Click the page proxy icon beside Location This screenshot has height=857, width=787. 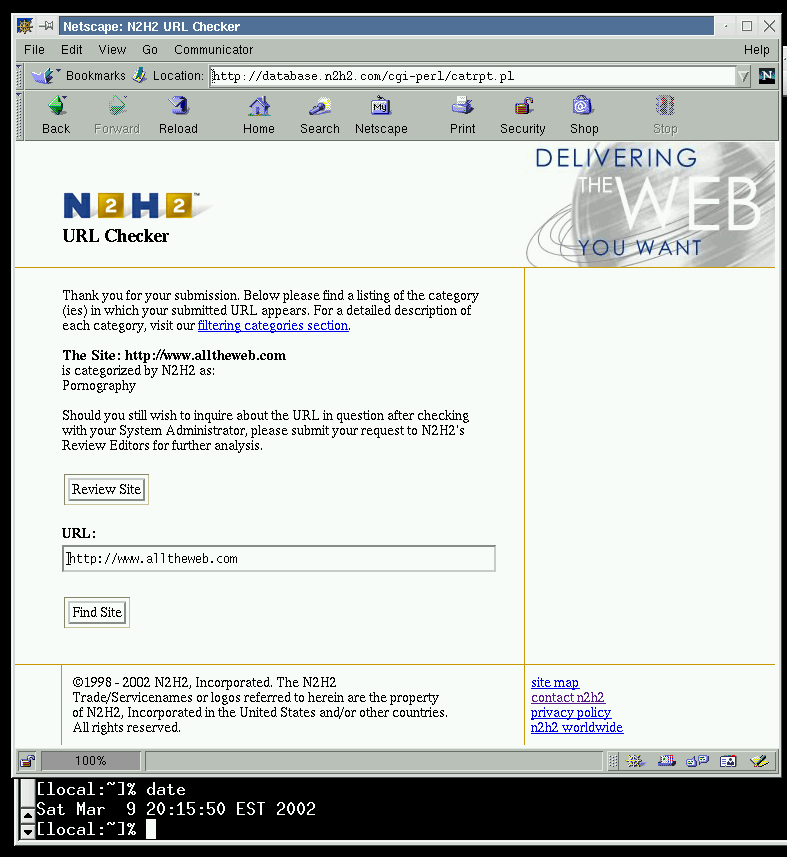click(x=140, y=75)
